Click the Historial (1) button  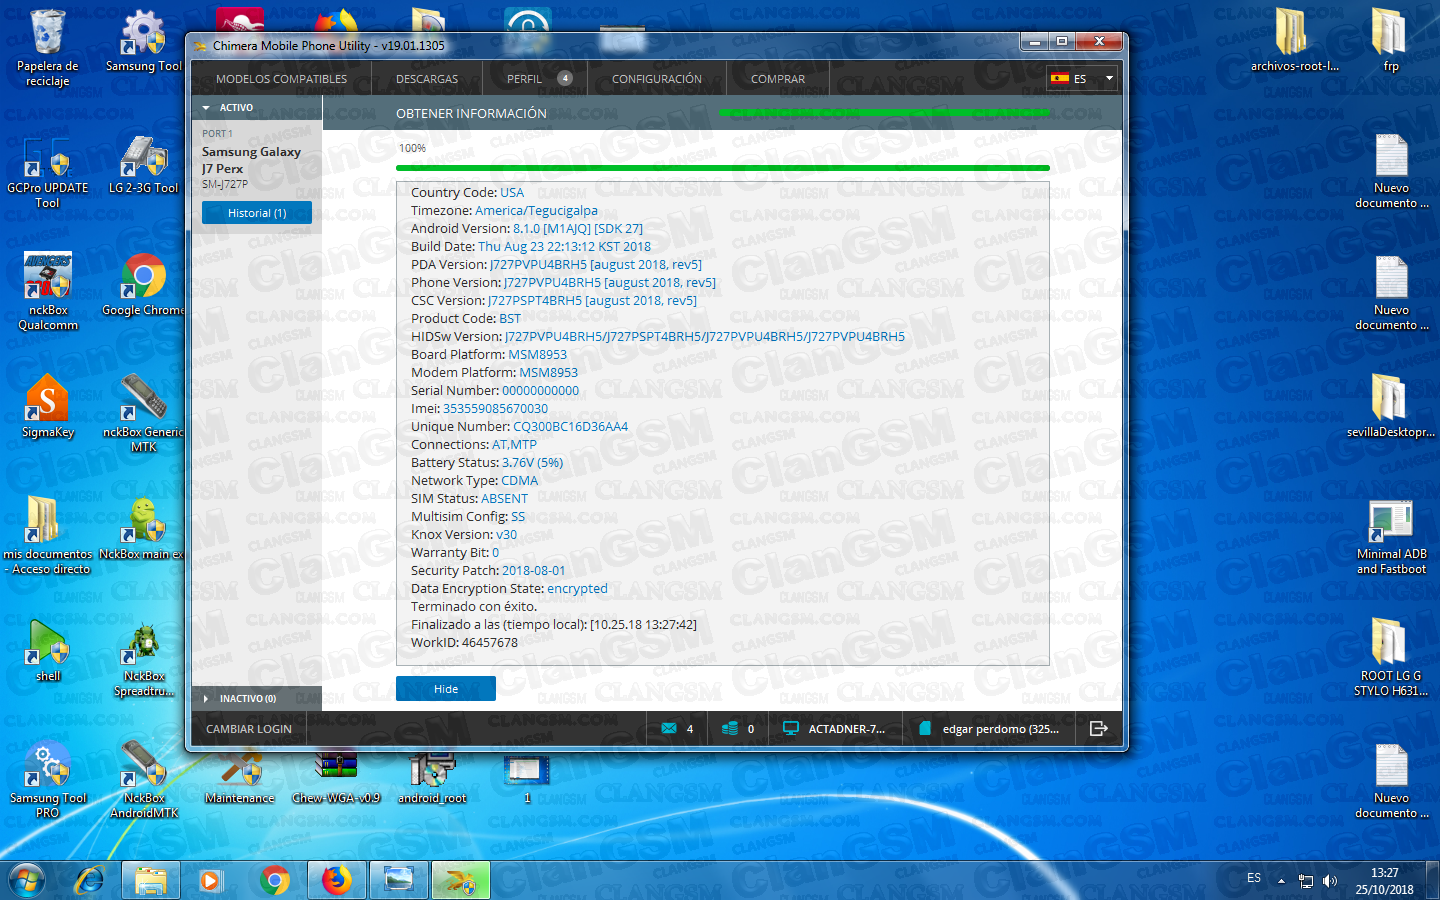pos(257,213)
